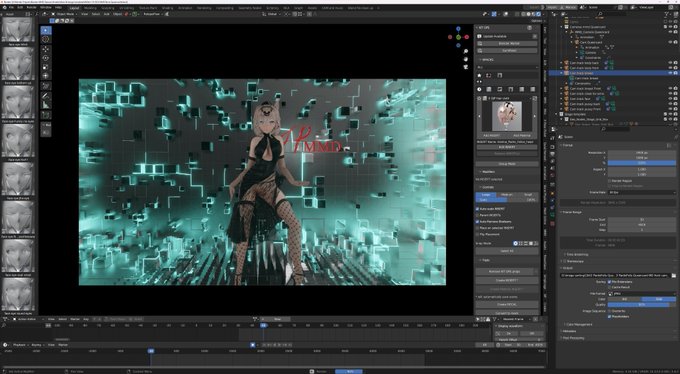Click the KIT OPS home icon

[x=479, y=75]
